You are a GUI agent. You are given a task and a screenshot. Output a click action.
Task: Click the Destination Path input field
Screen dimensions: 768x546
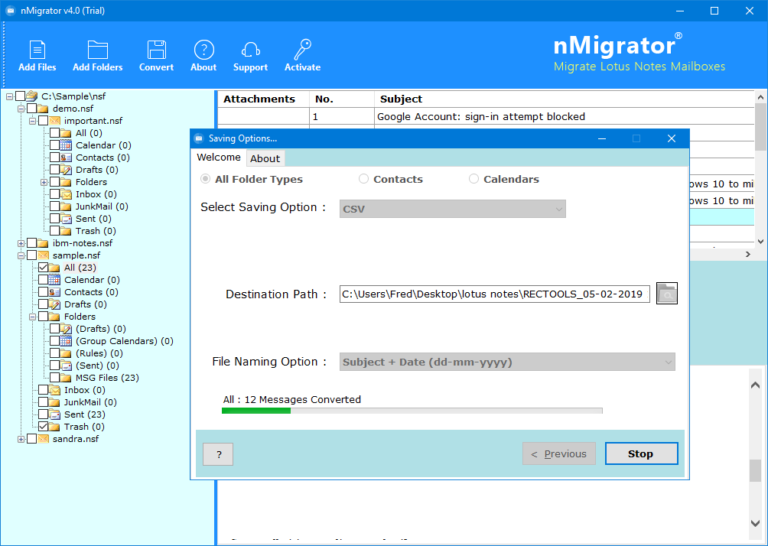pos(494,294)
